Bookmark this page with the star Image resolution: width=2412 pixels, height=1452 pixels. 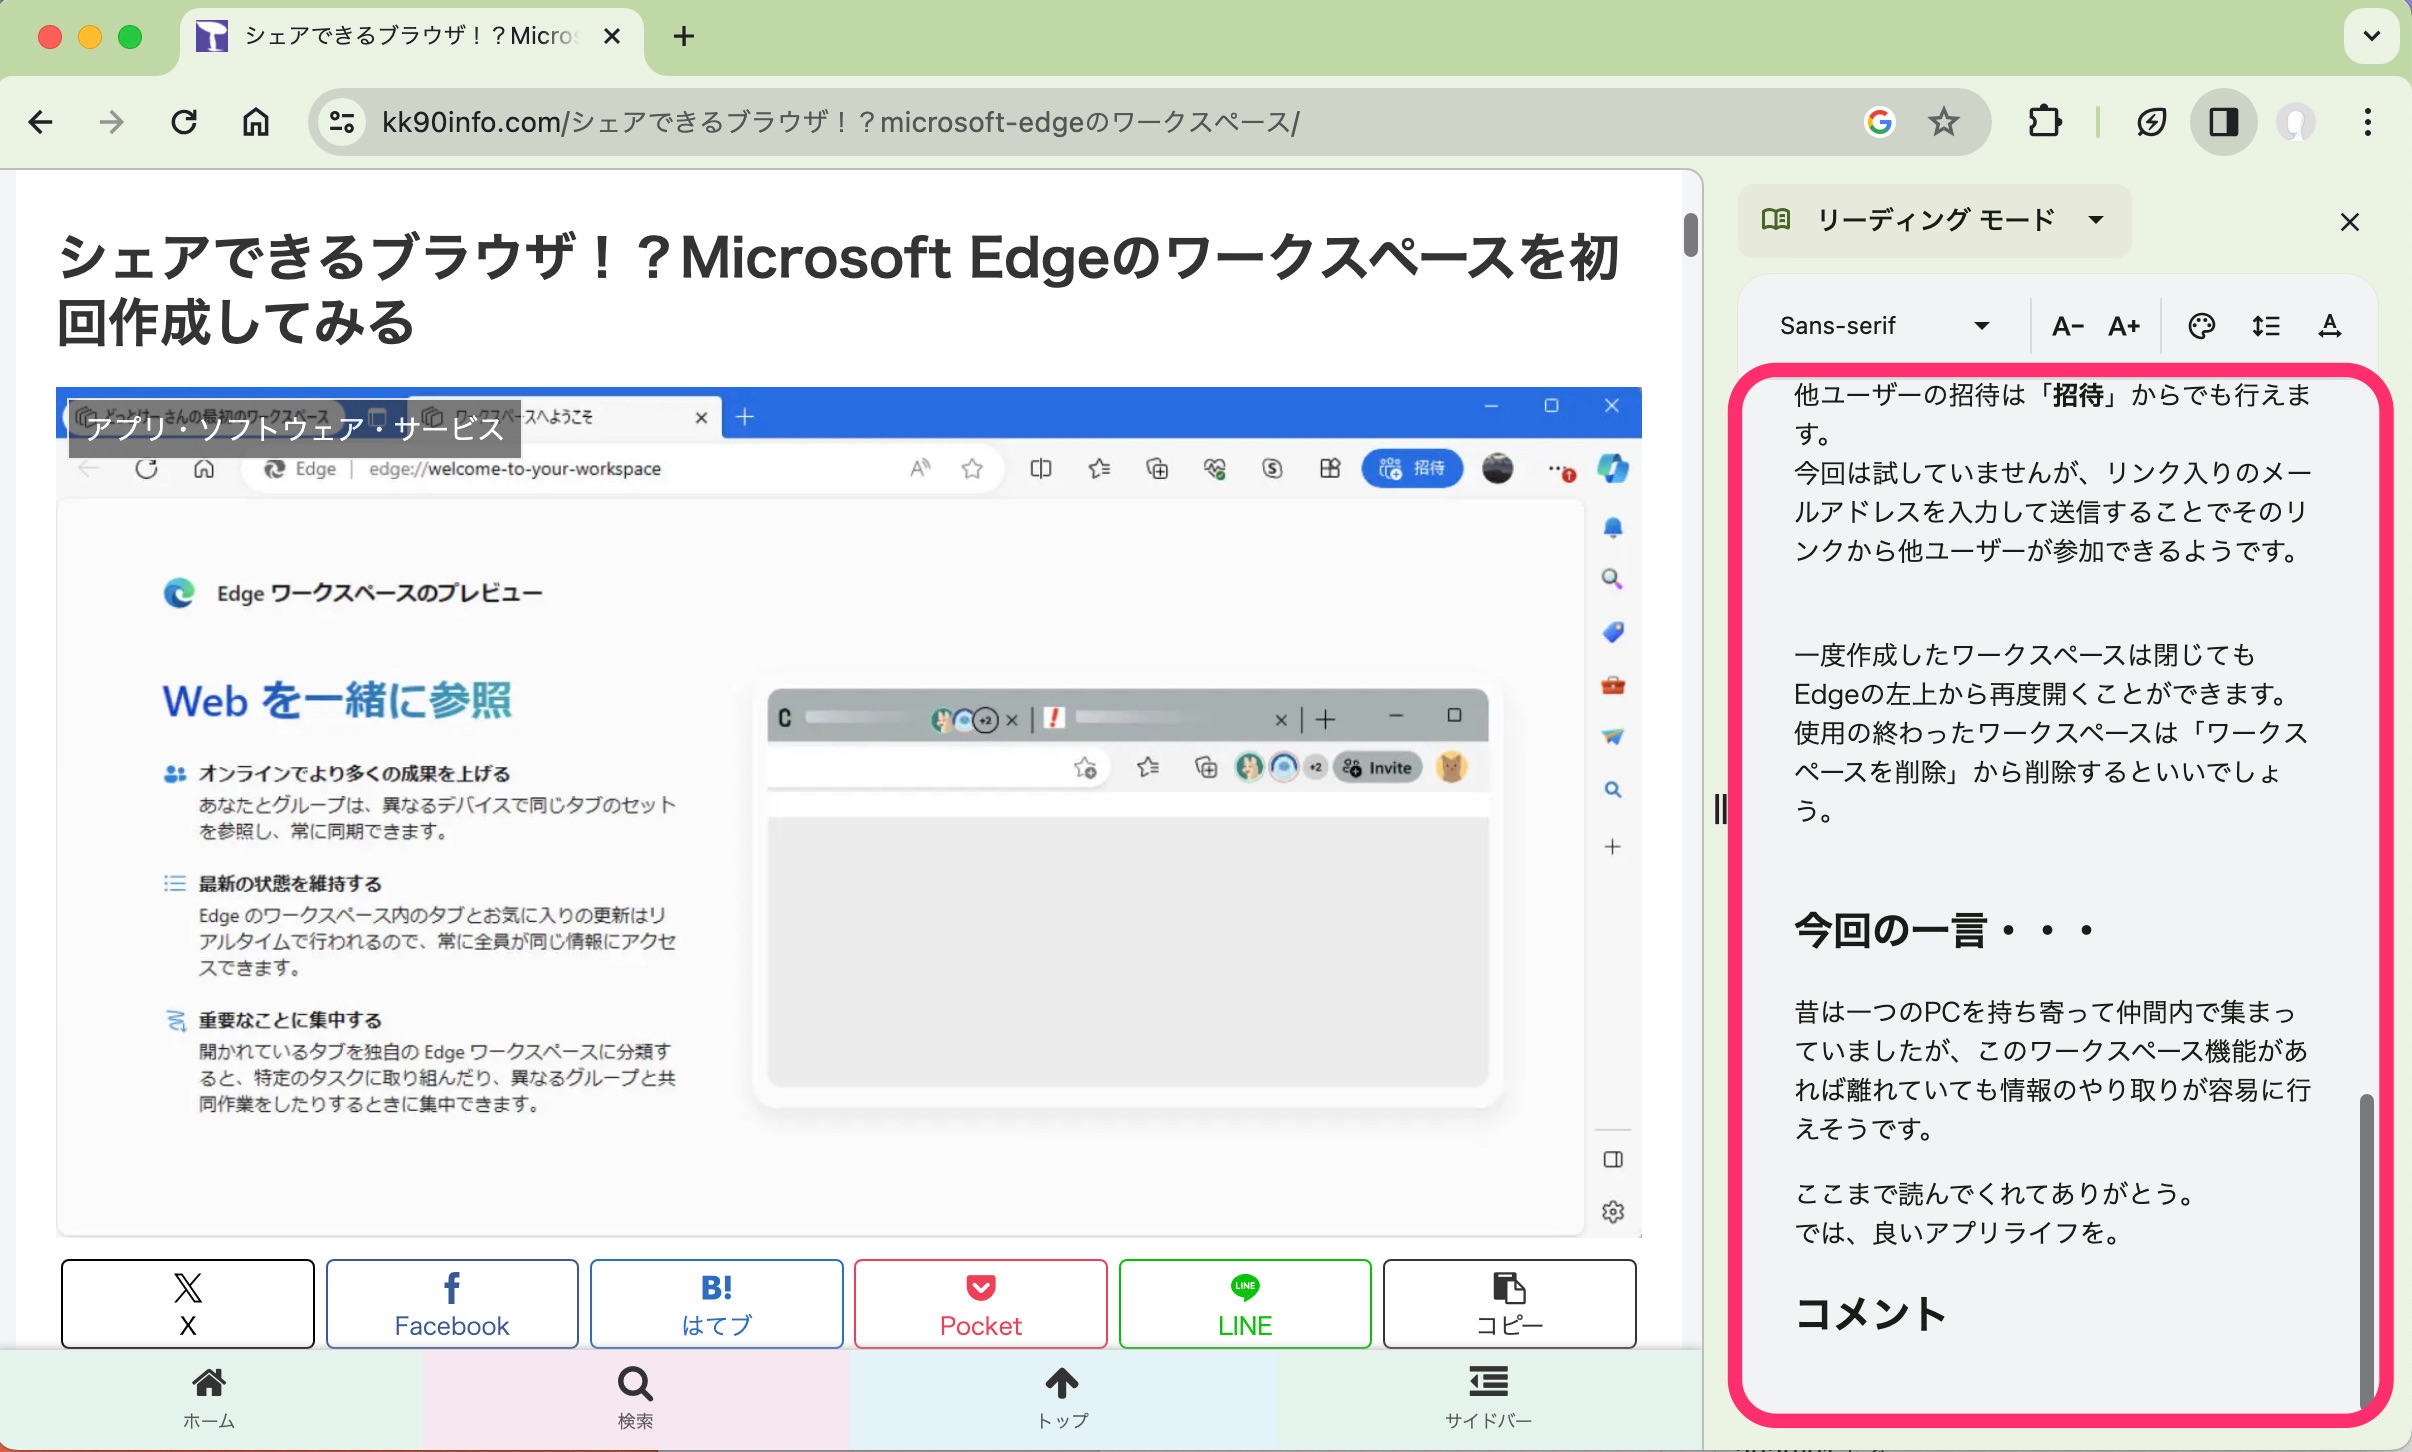(1943, 122)
